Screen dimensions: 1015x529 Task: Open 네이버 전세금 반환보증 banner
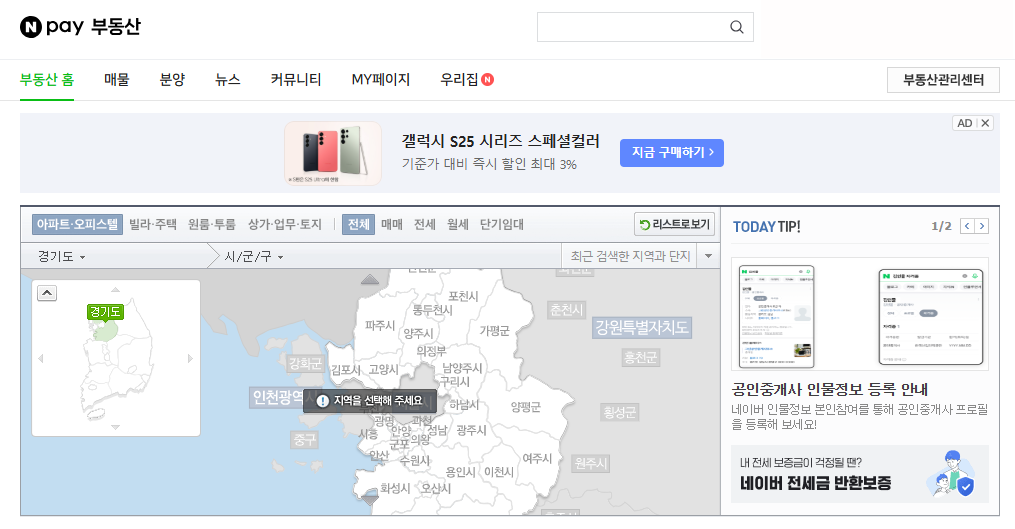tap(860, 474)
